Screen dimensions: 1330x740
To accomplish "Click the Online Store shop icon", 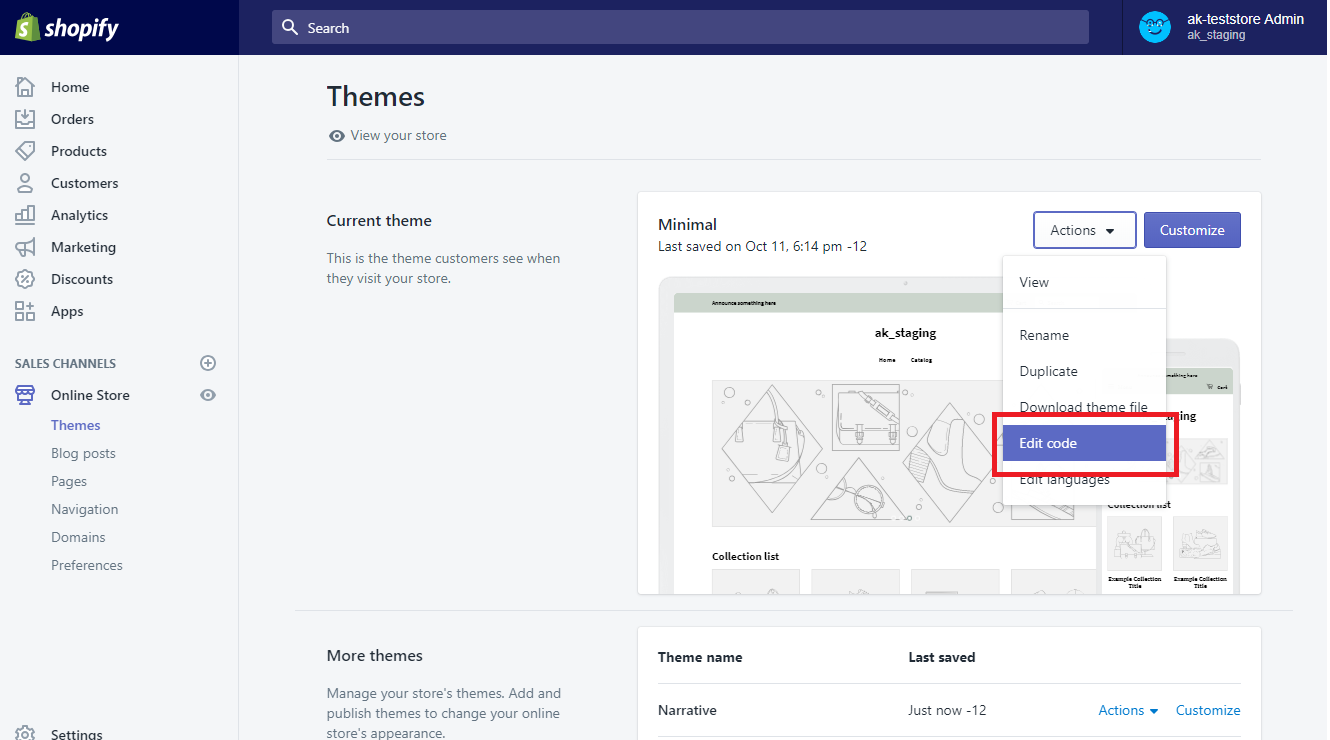I will 25,395.
